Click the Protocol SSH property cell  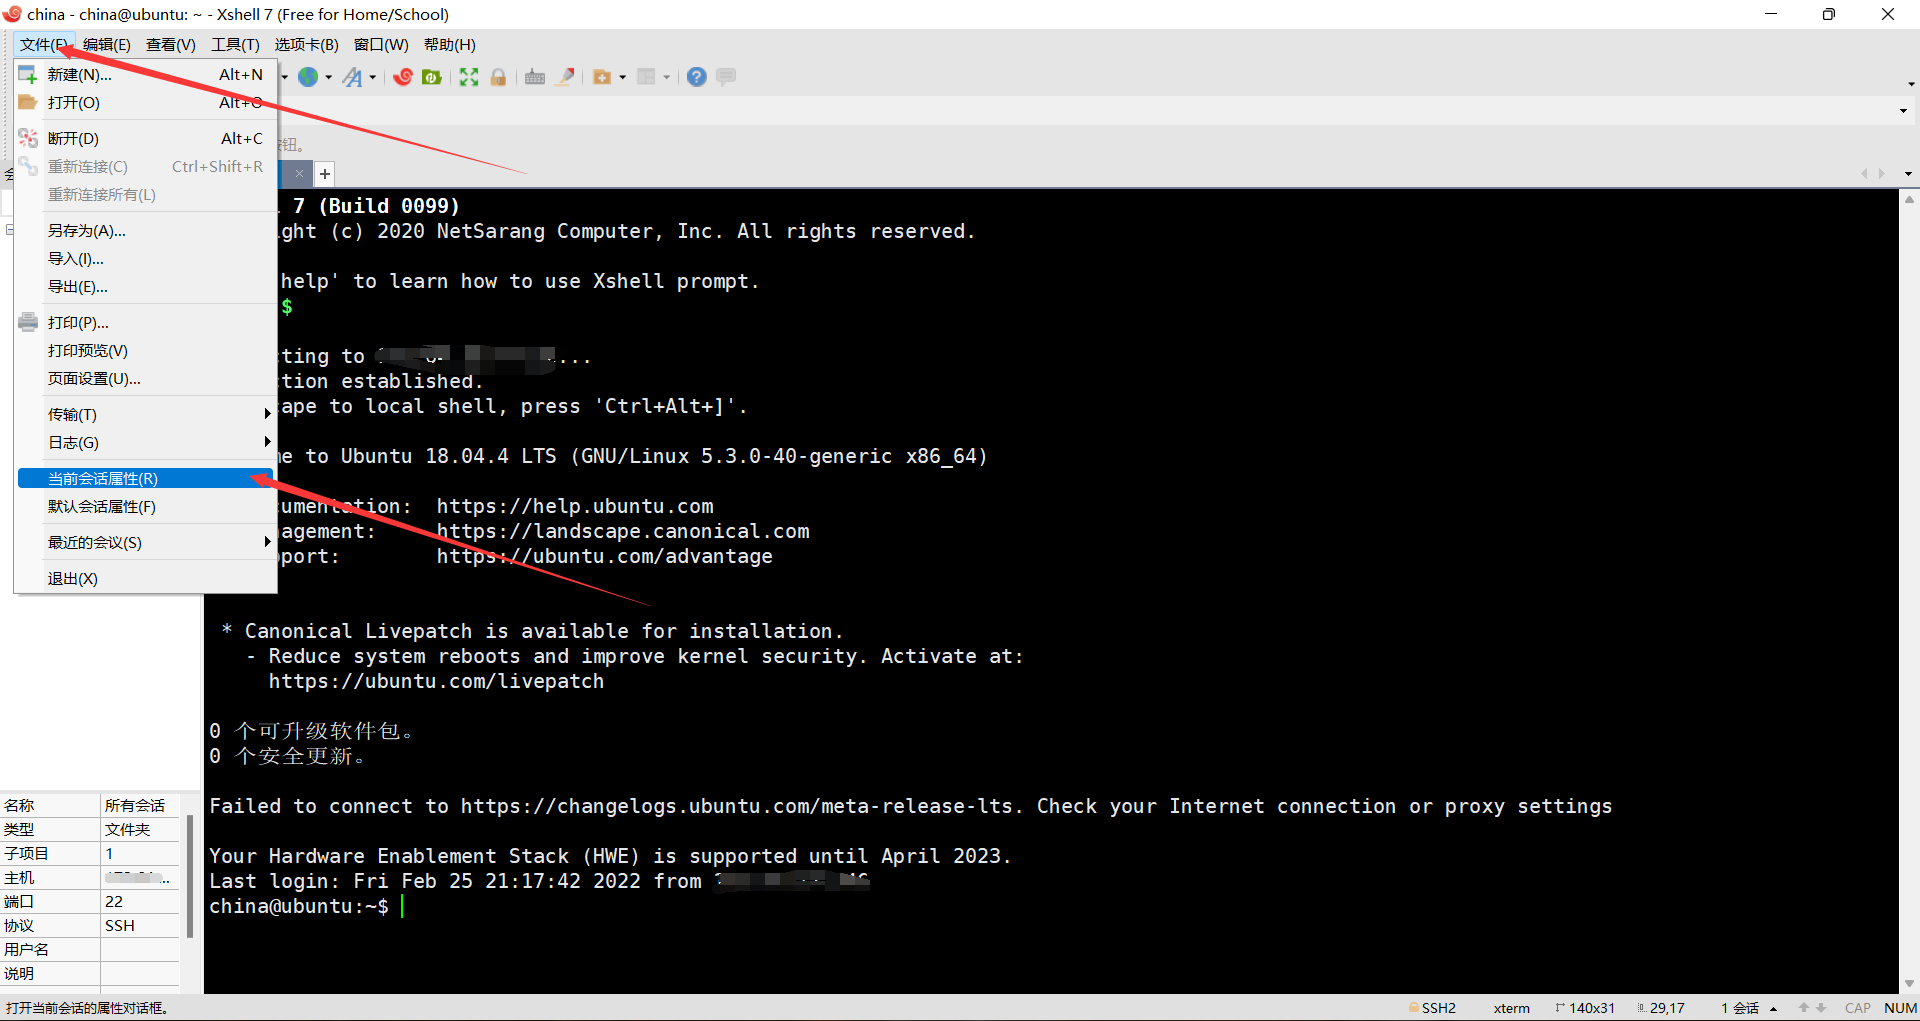[x=140, y=925]
